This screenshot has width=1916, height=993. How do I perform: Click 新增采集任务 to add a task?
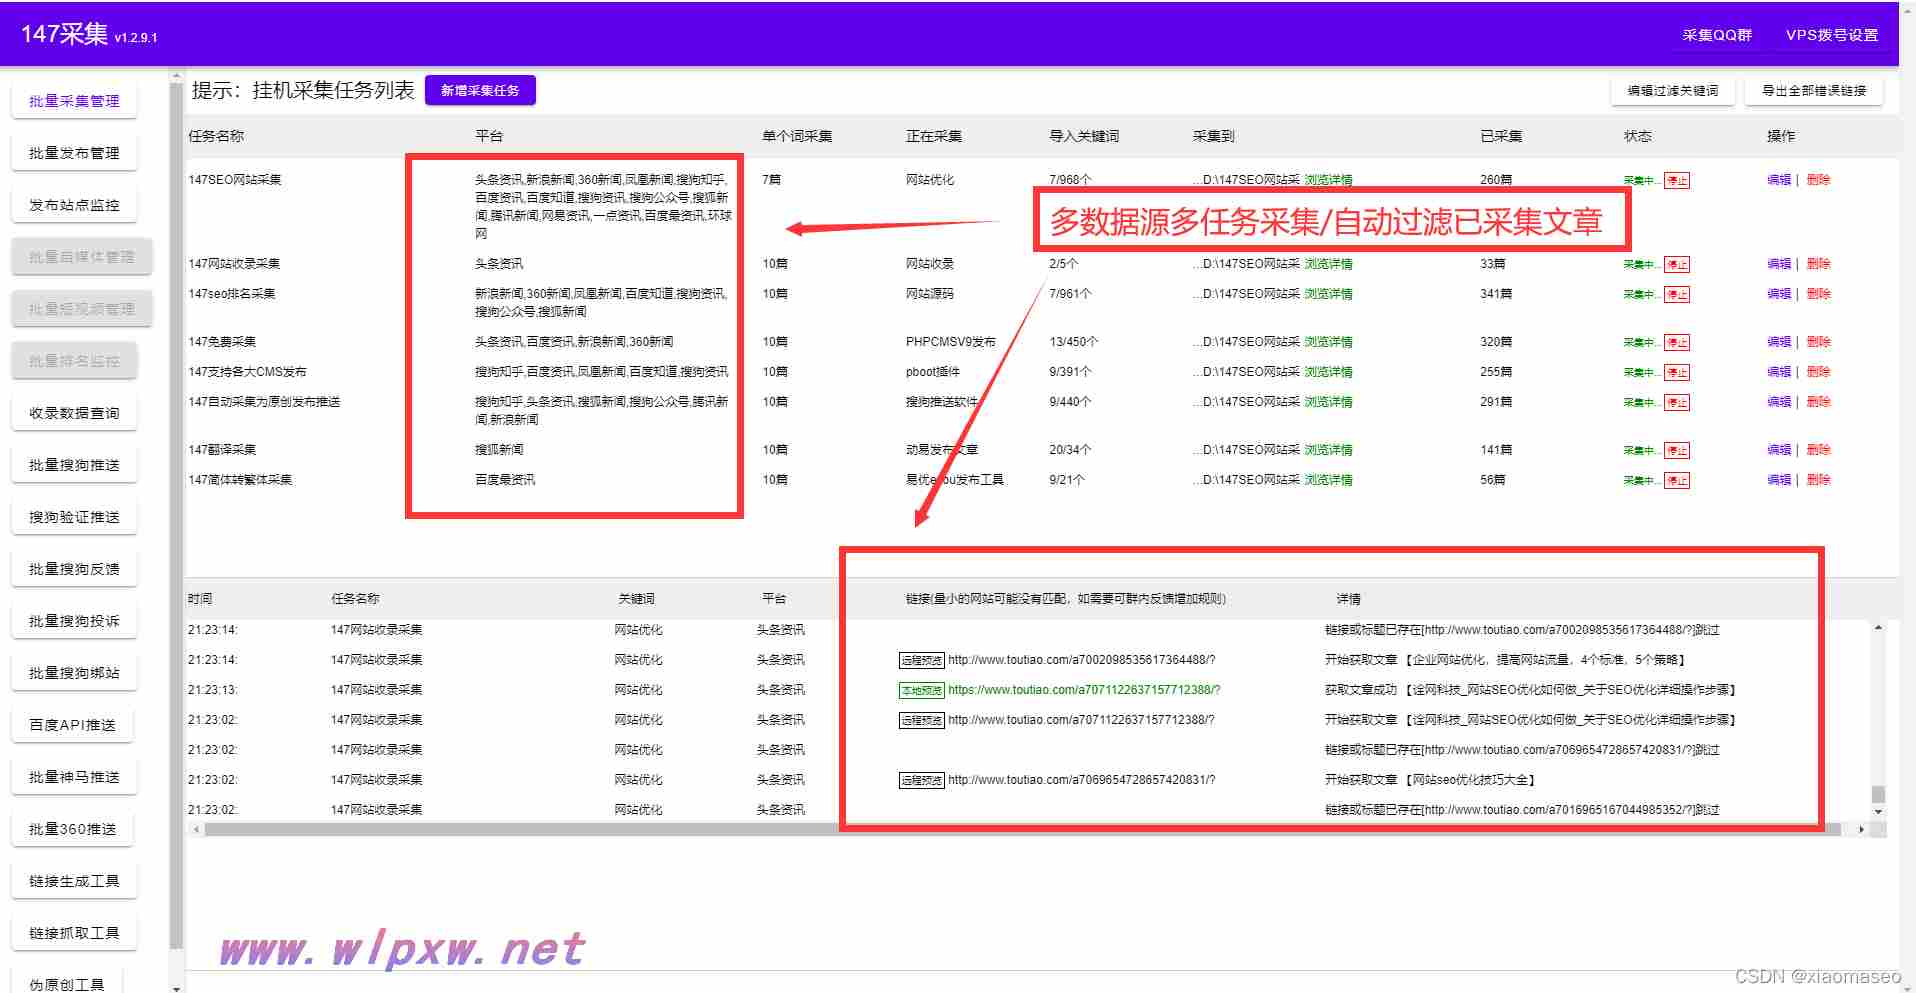(x=480, y=90)
